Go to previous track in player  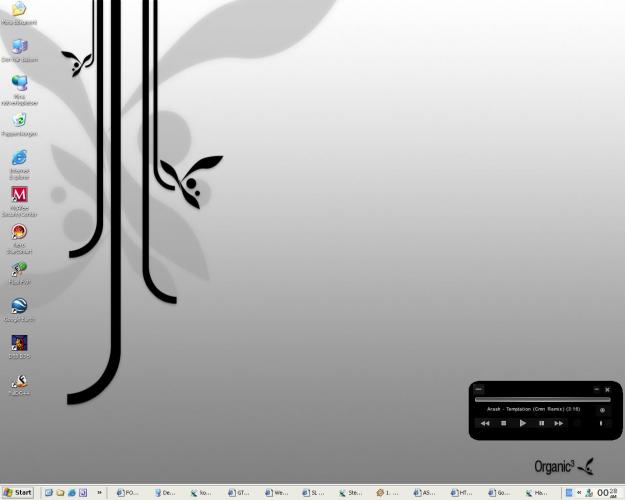click(x=485, y=423)
